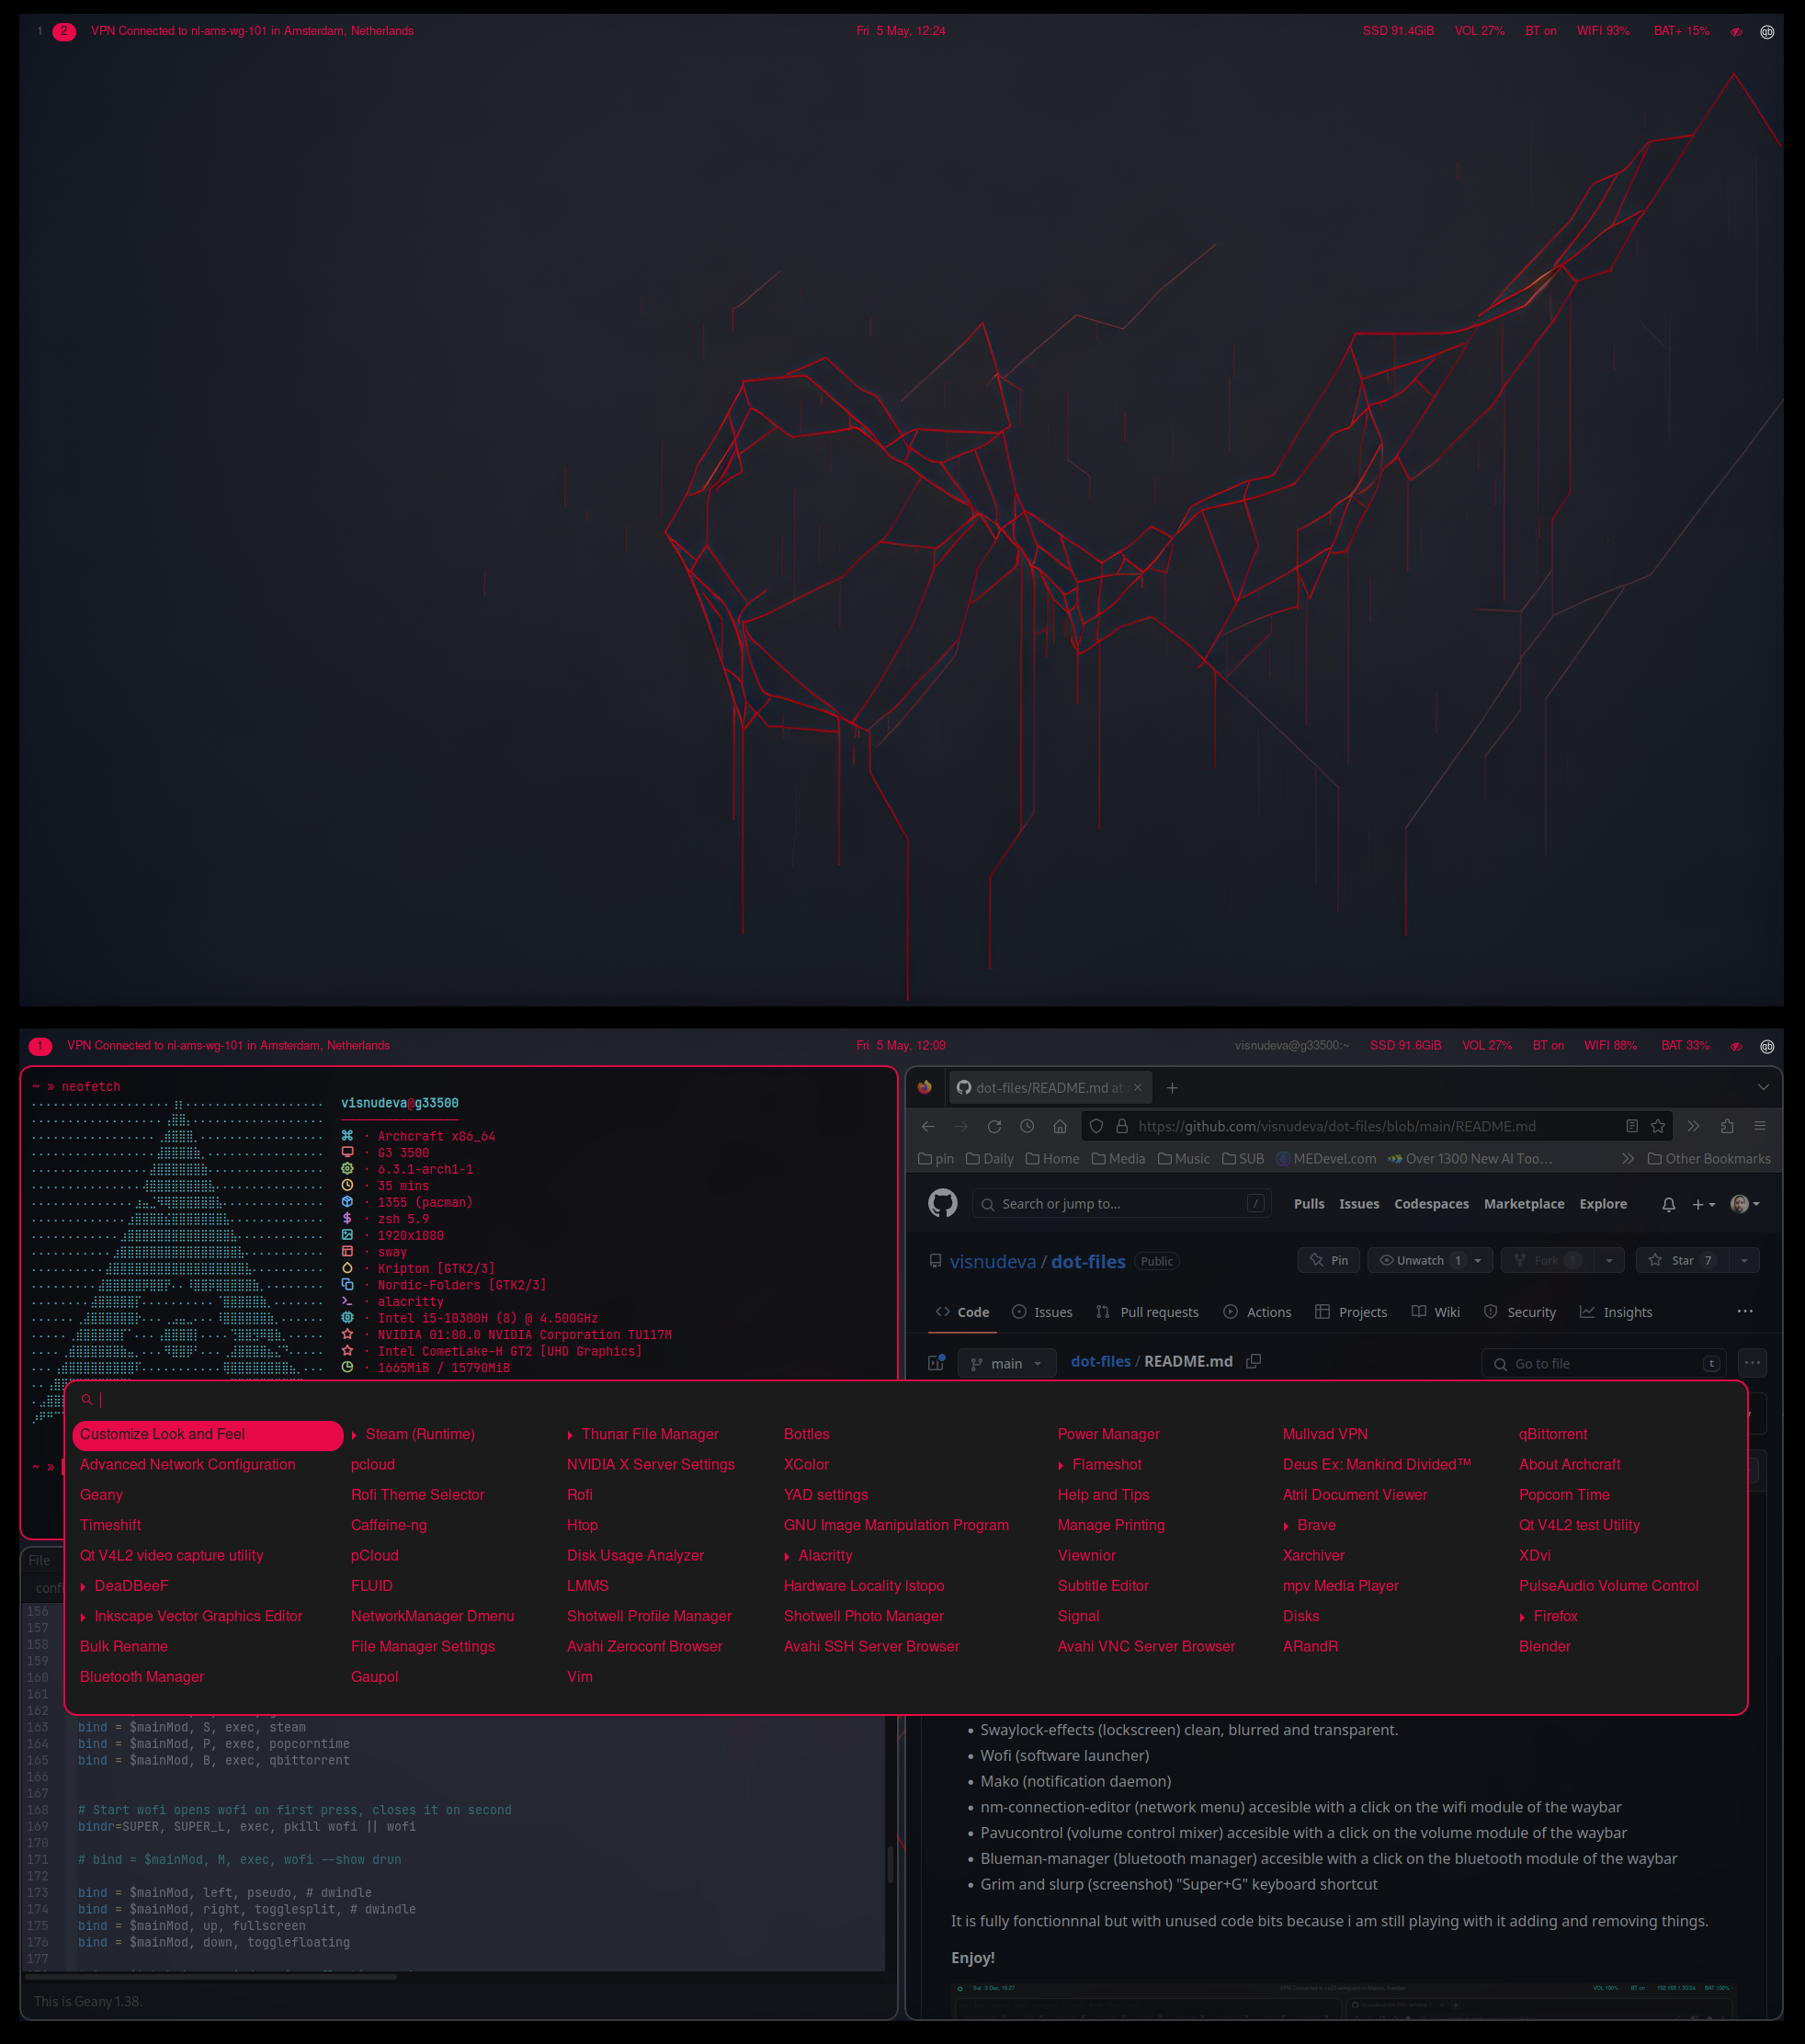Toggle Pin for the repository
1805x2044 pixels.
(1329, 1260)
